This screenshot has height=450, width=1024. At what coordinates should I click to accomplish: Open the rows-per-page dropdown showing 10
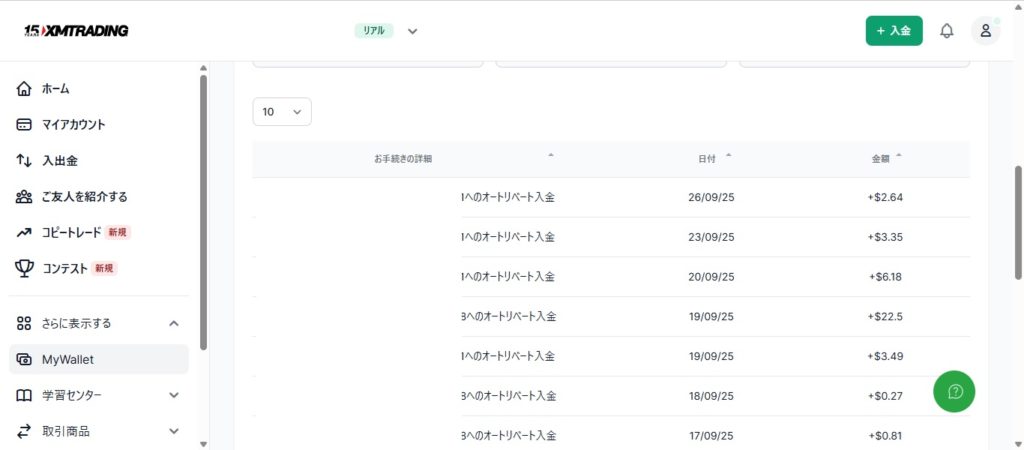282,112
